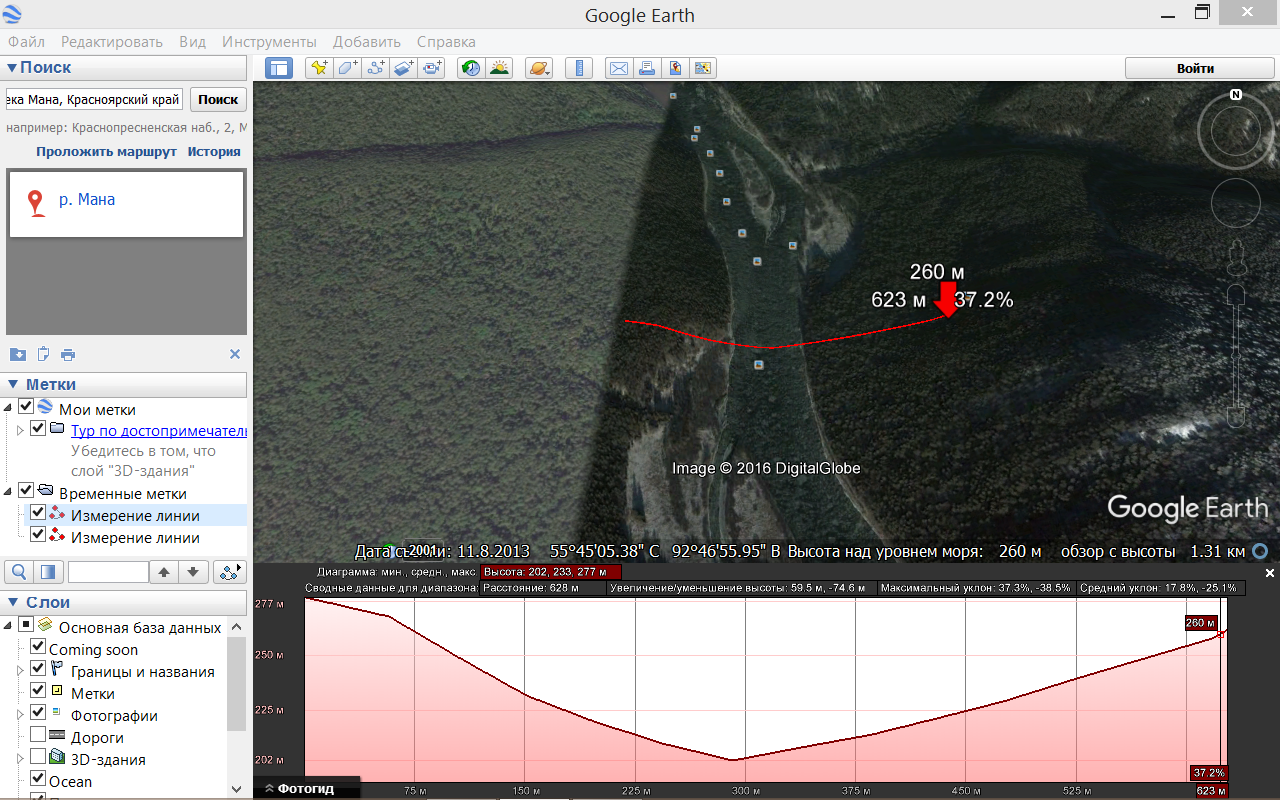Collapse the Основная база данных tree node

click(x=9, y=625)
